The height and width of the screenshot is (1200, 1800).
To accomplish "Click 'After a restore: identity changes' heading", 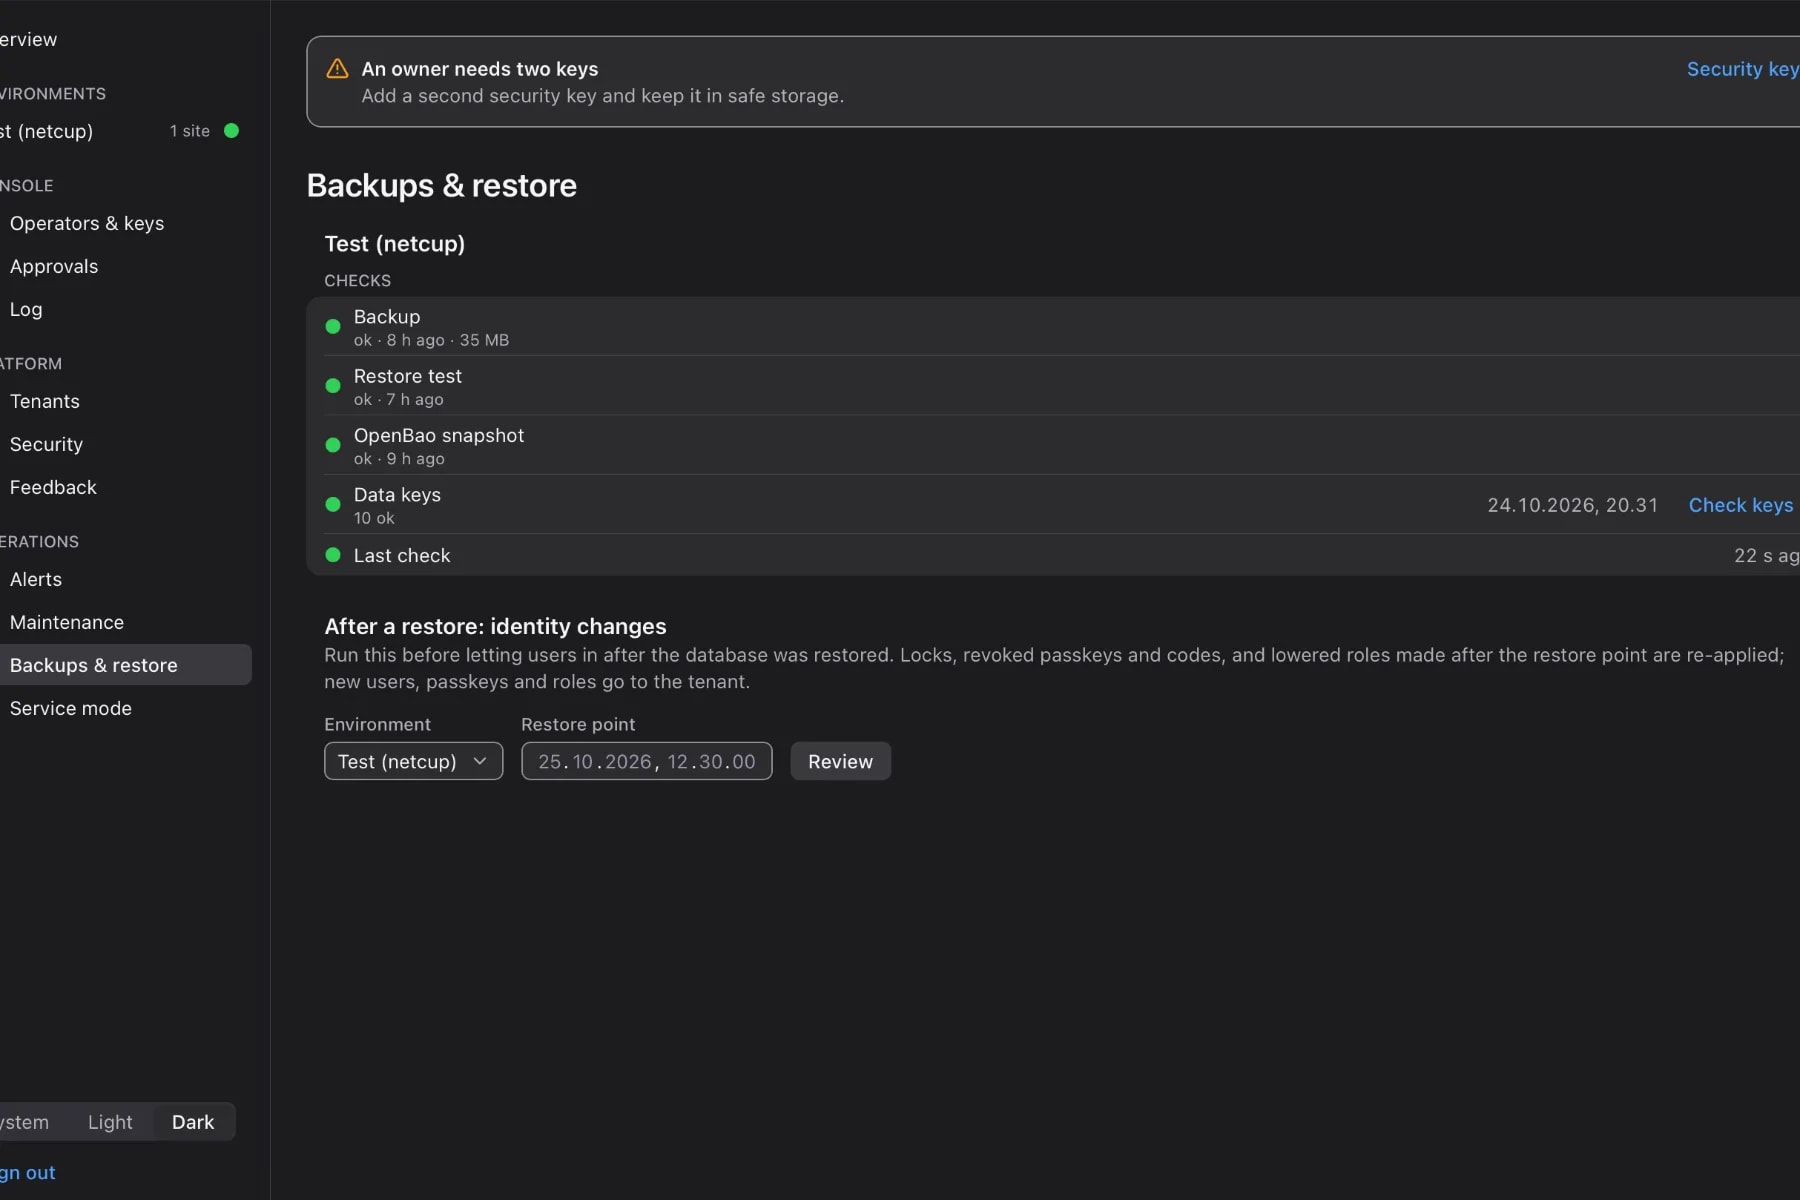I will tap(495, 626).
